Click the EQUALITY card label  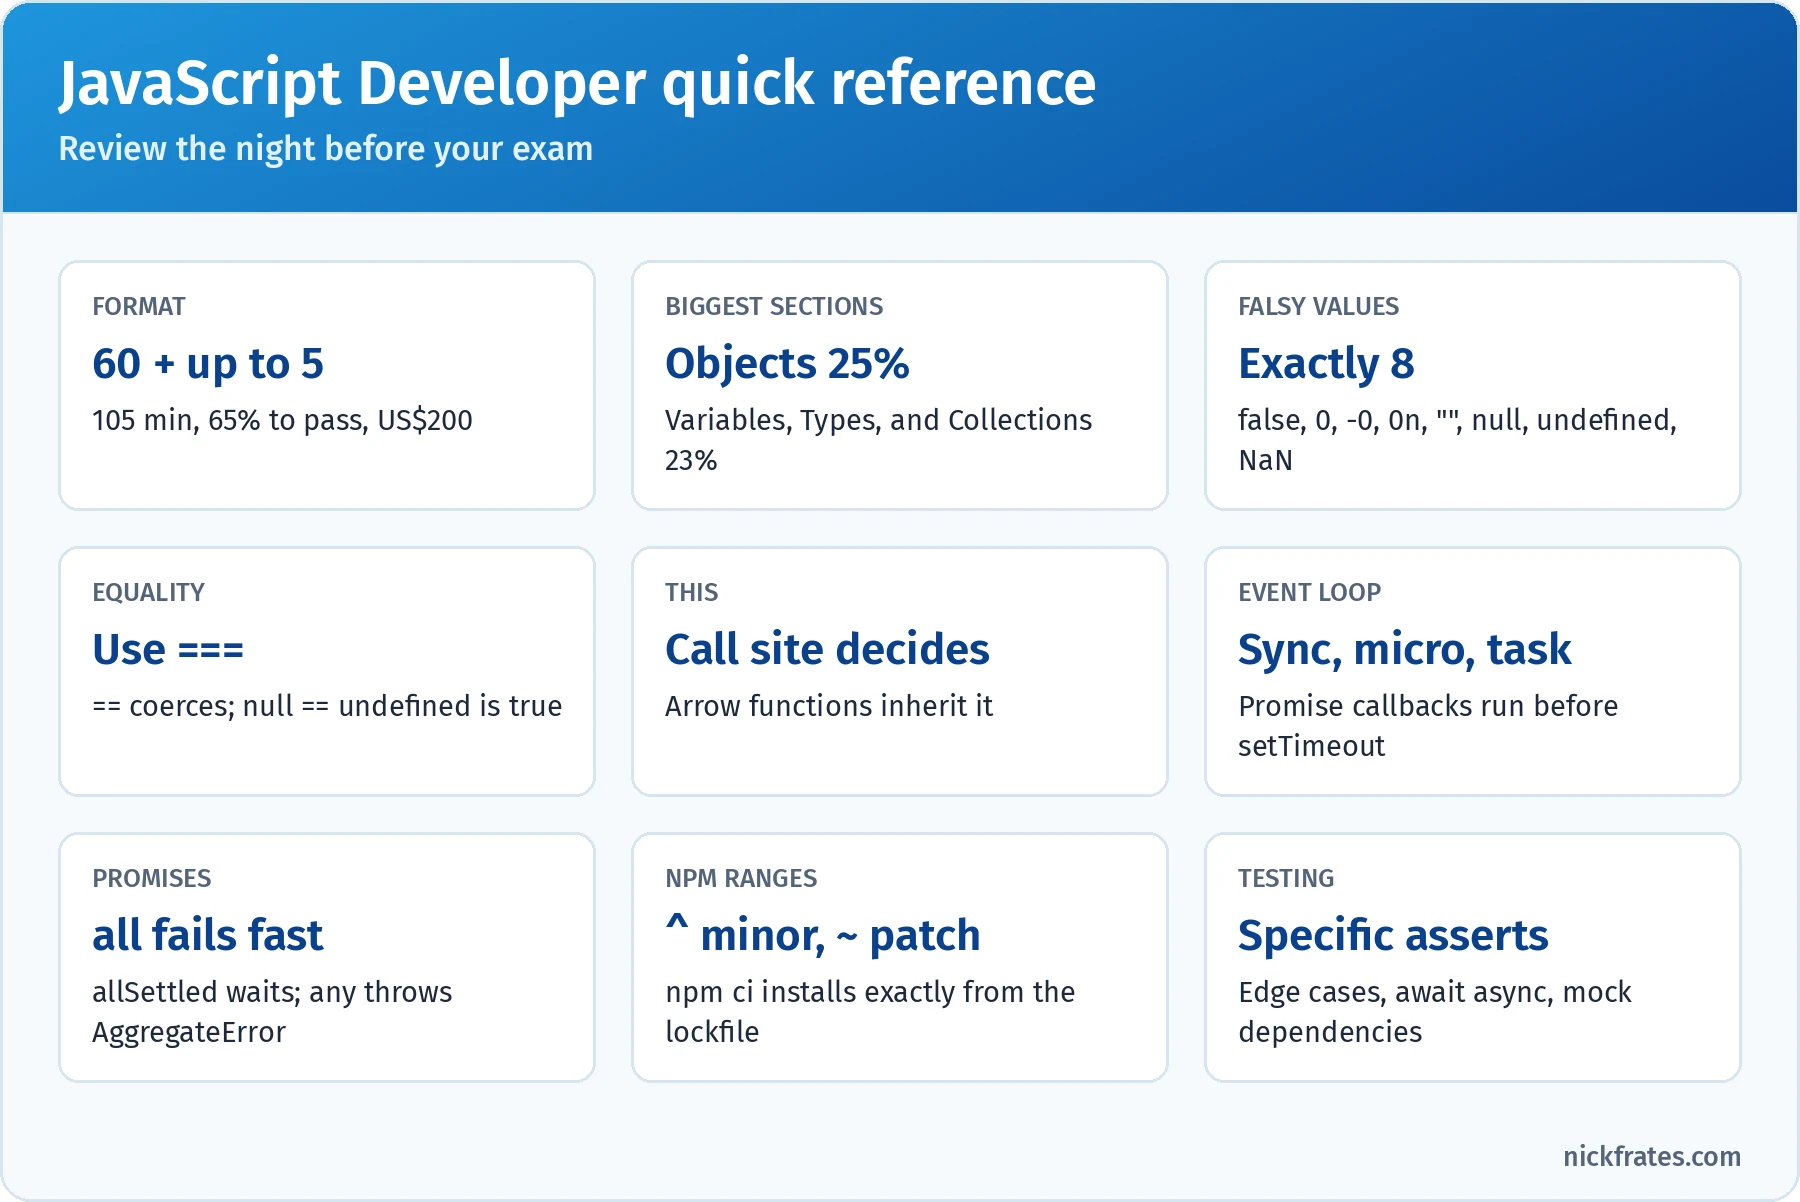[x=148, y=592]
